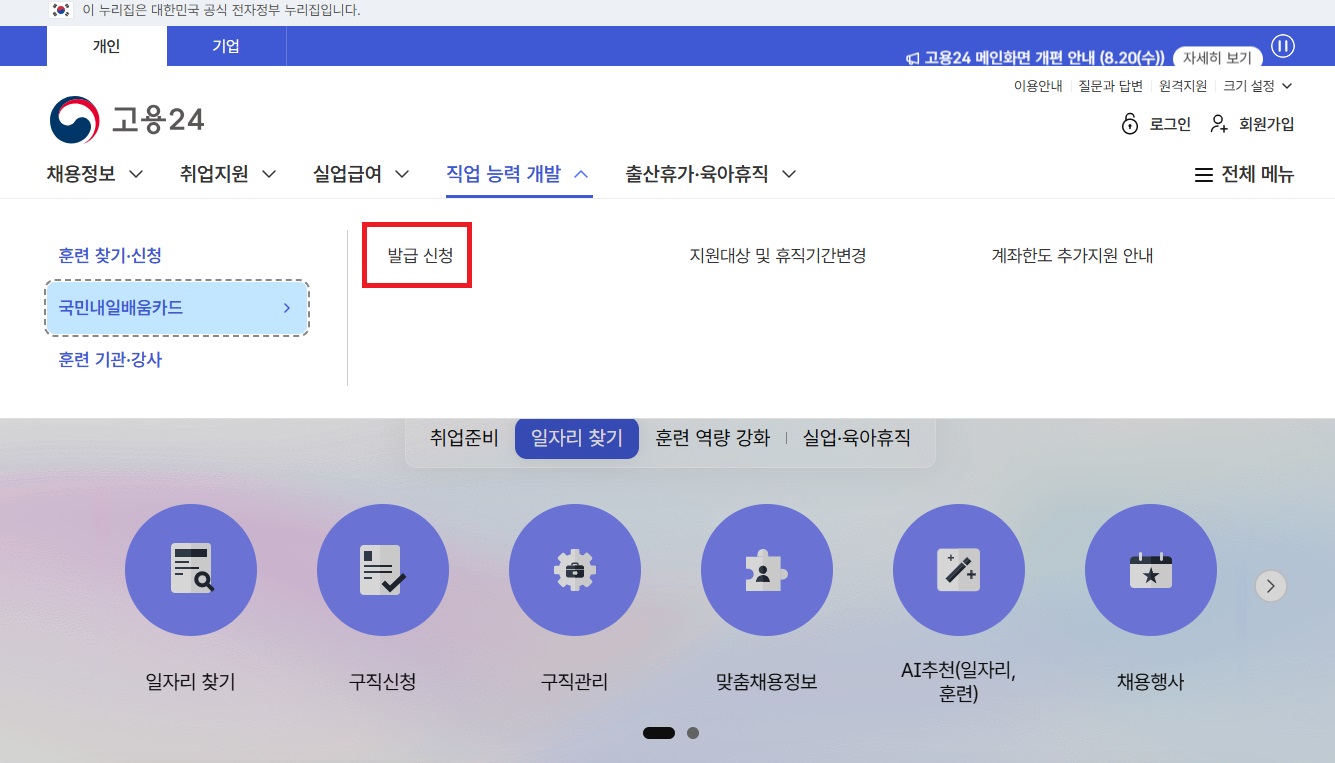Image resolution: width=1335 pixels, height=763 pixels.
Task: Open the 전체 메뉴 menu
Action: click(1243, 174)
